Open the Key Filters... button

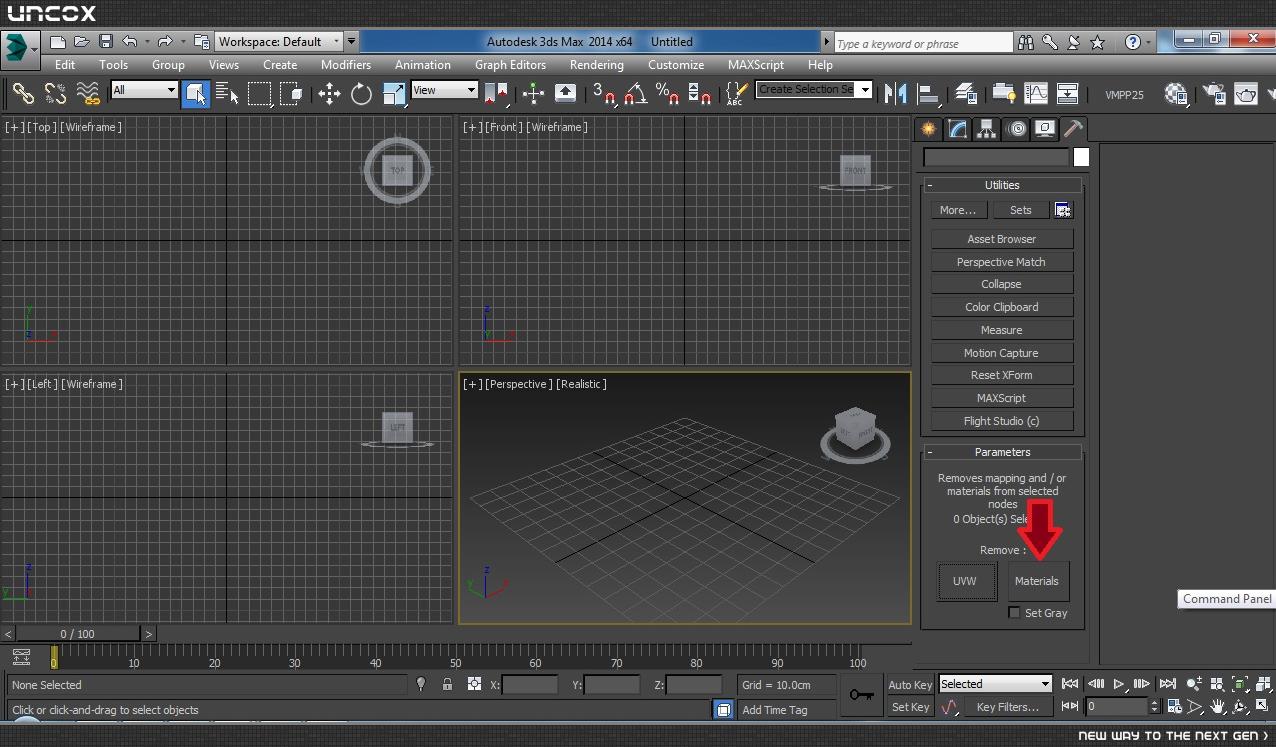pyautogui.click(x=1008, y=707)
